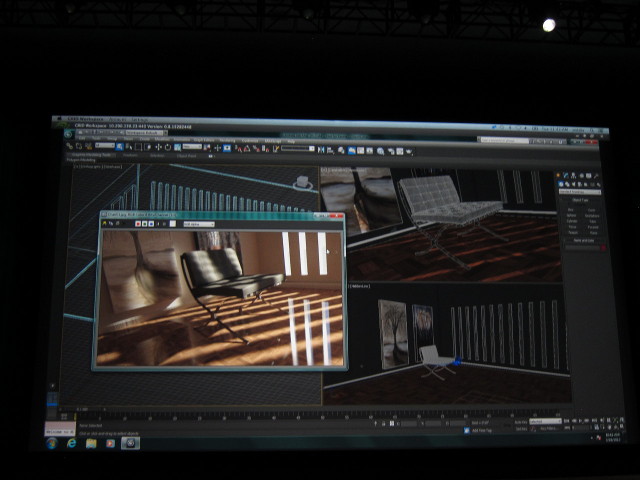Toggle Percent Snap
640x480 pixels.
tap(257, 149)
